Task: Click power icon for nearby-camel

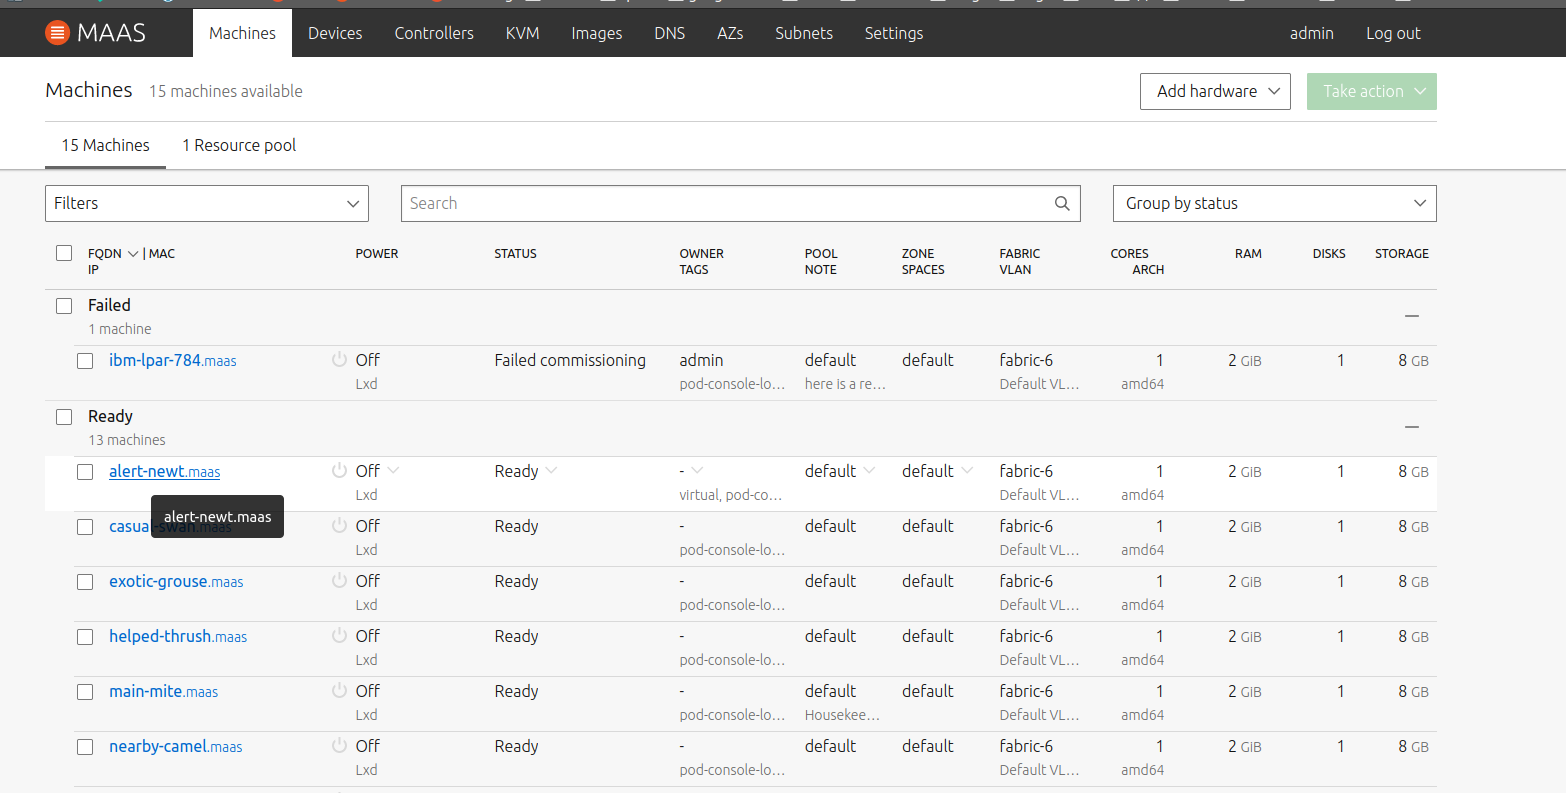Action: tap(339, 746)
